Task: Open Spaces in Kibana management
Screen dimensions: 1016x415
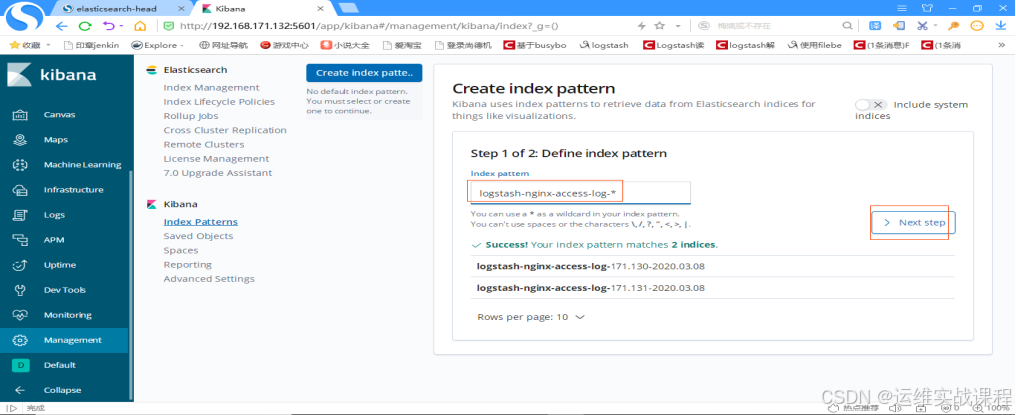Action: point(181,250)
